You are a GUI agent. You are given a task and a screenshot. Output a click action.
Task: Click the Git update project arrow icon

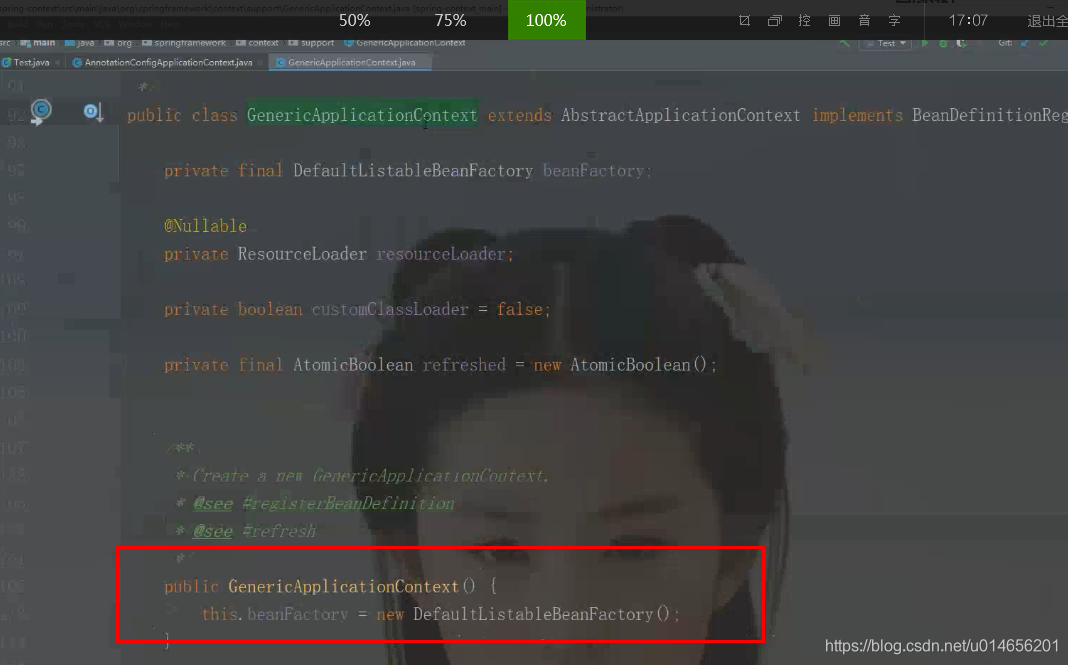1024,43
